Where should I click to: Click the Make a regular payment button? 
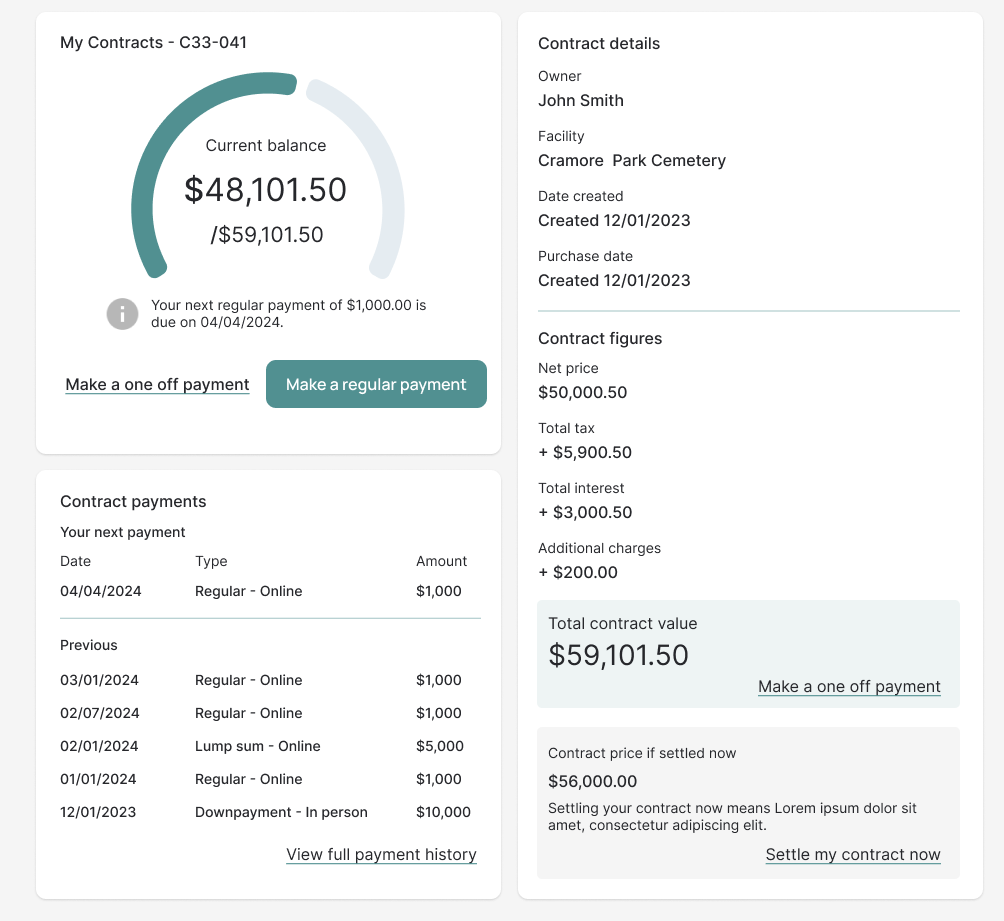376,384
